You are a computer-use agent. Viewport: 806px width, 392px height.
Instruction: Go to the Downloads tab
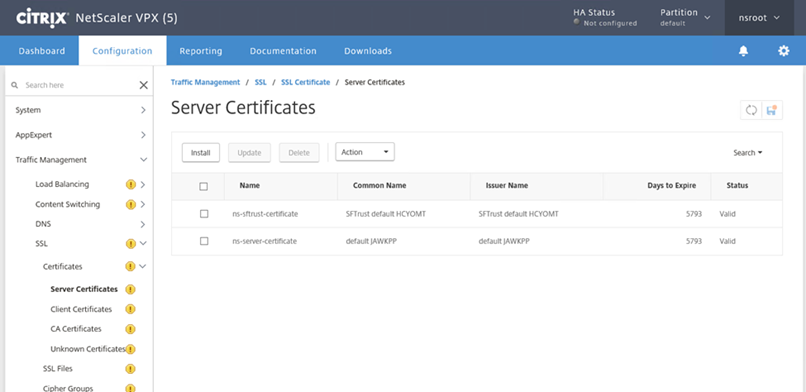pyautogui.click(x=368, y=51)
